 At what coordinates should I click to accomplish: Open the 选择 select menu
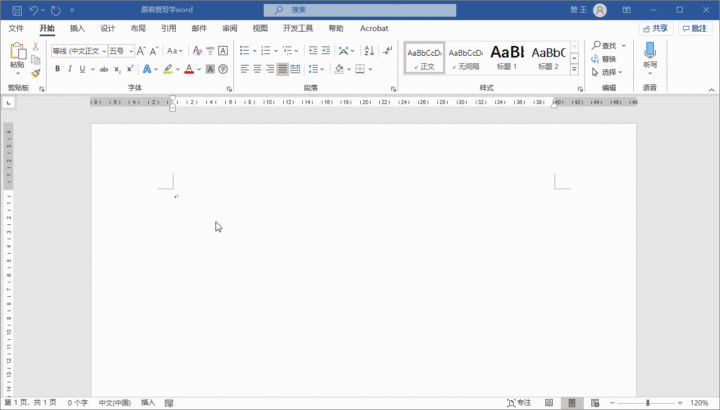click(x=607, y=73)
